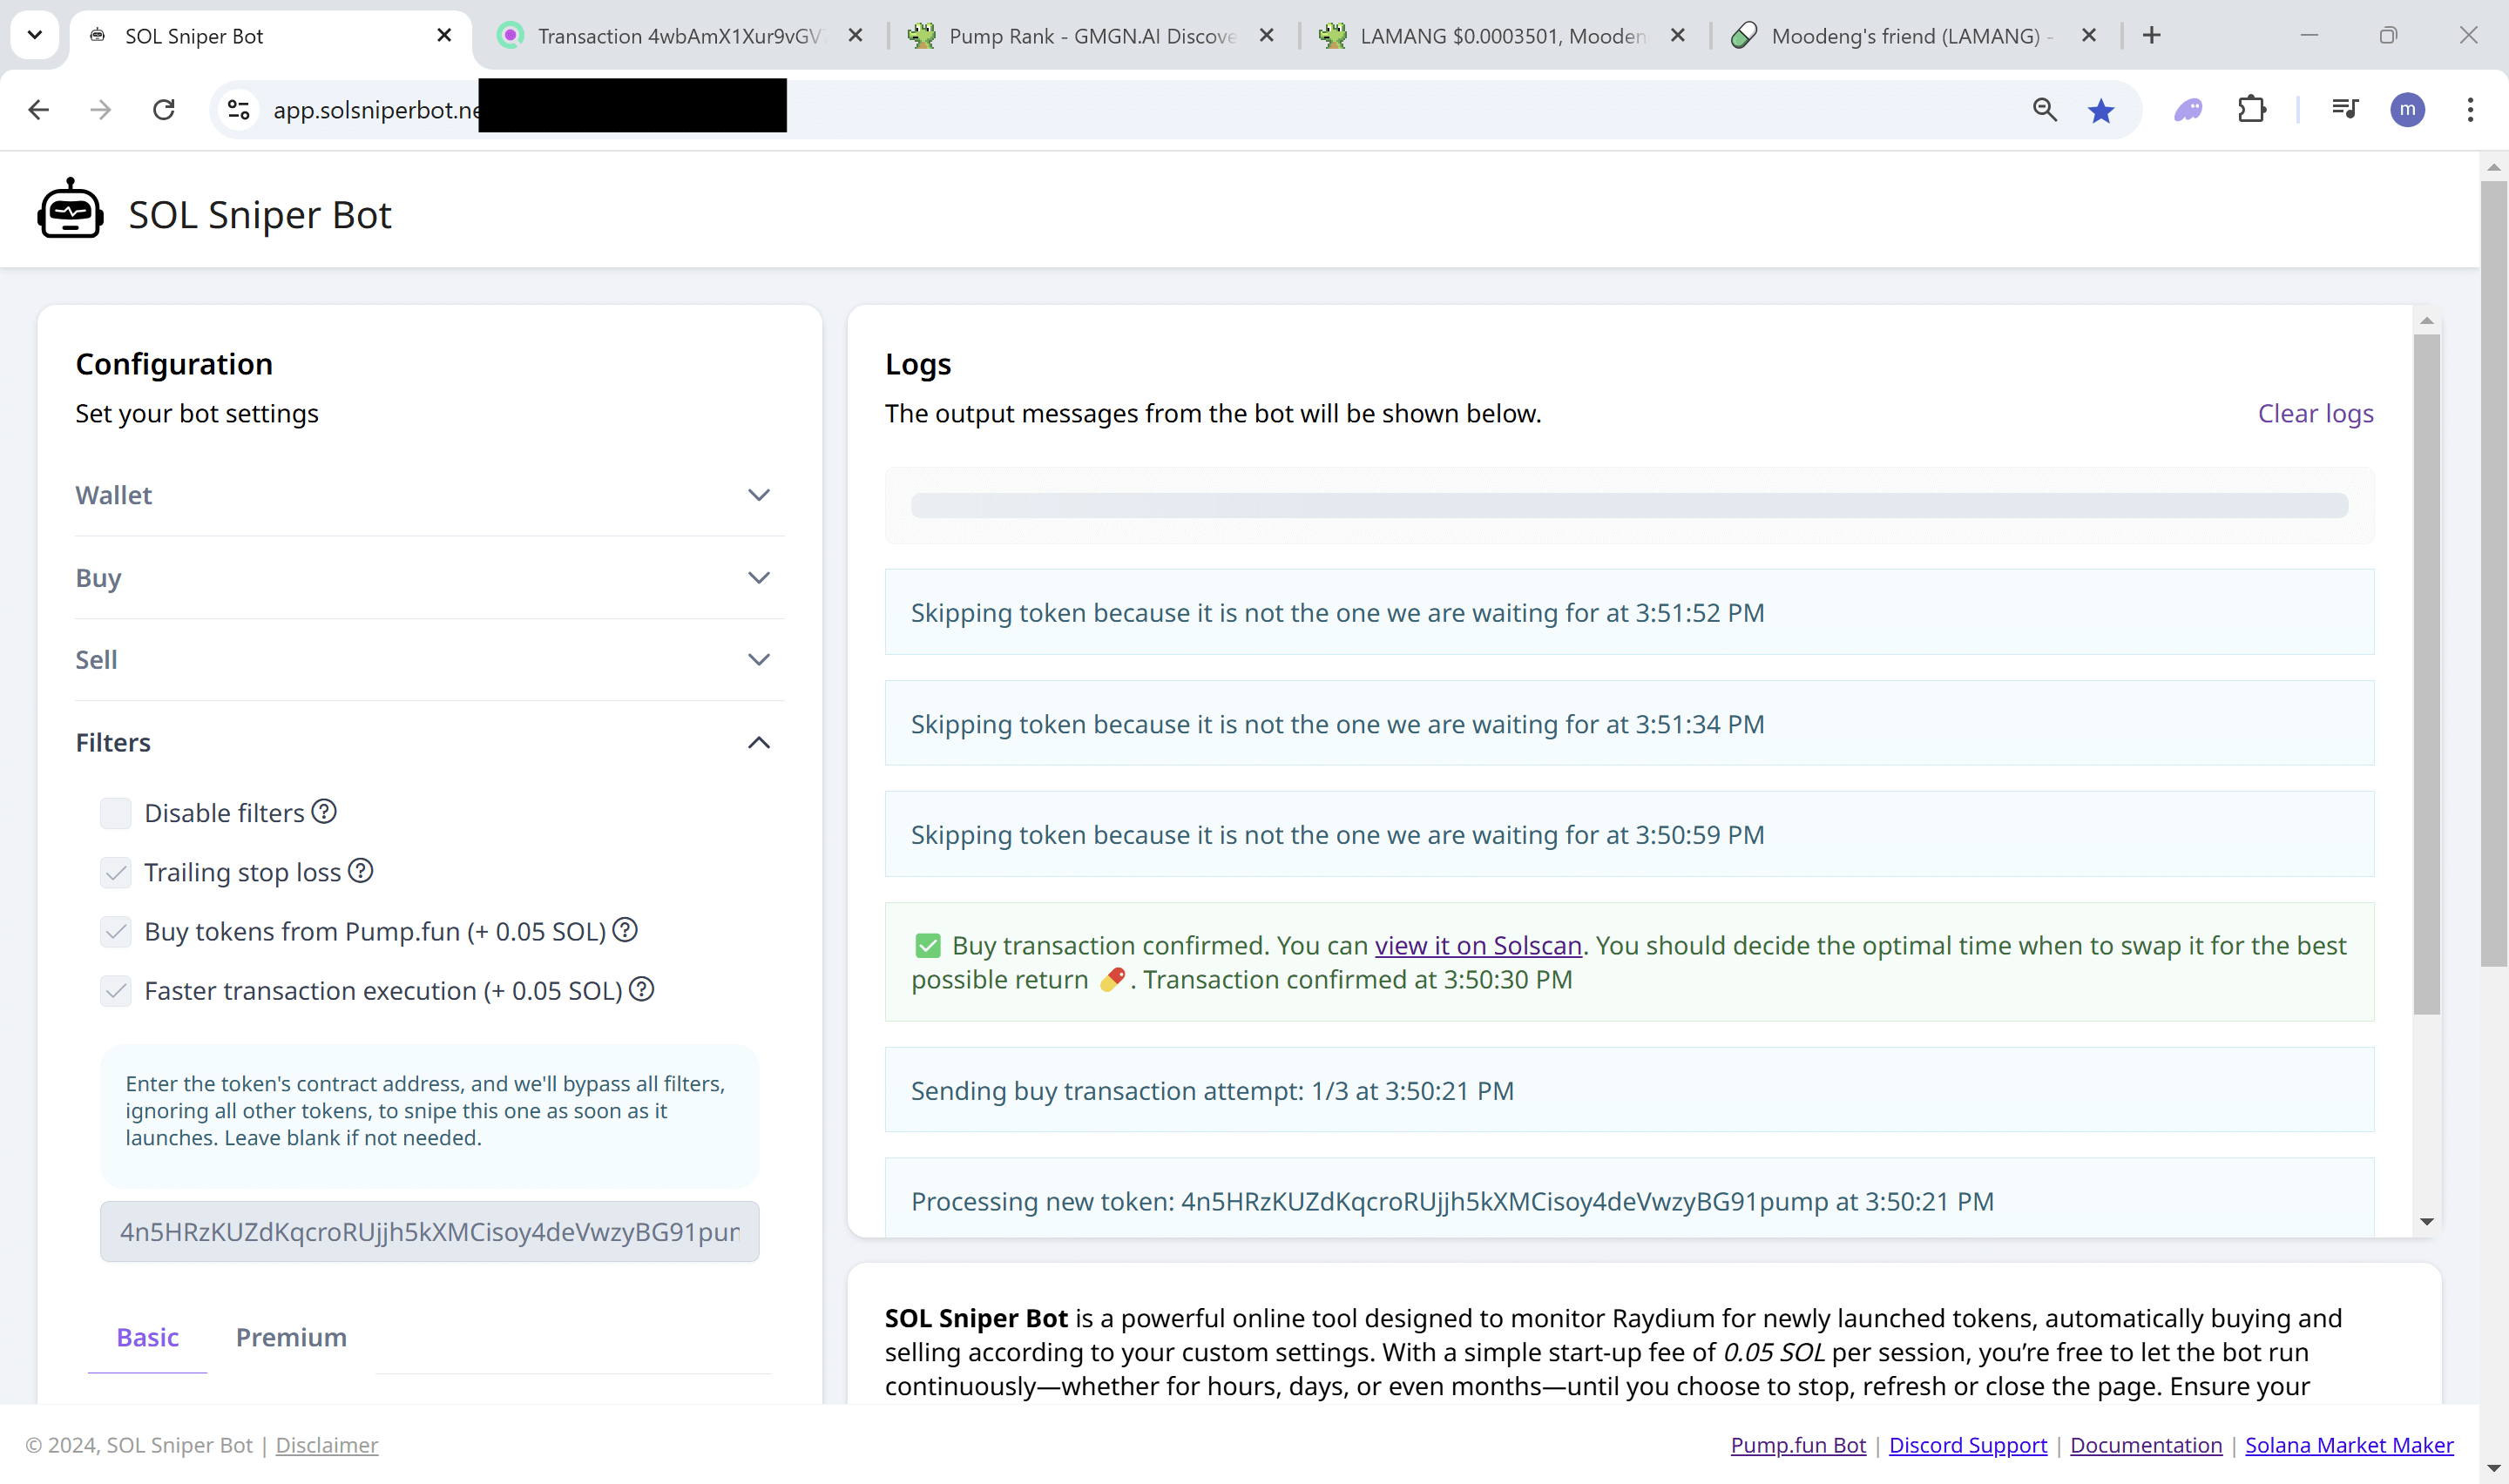2509x1484 pixels.
Task: Click the logs progress bar
Action: click(x=1629, y=505)
